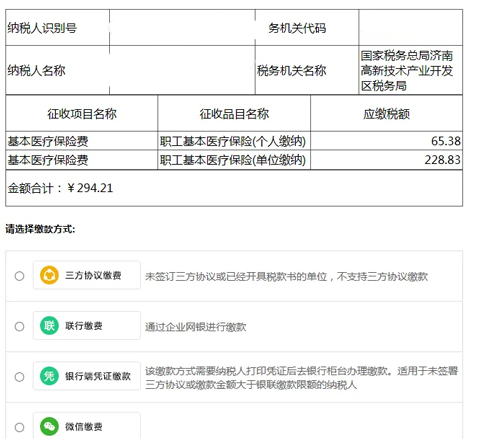Click the 税务机关名称 label
The width and height of the screenshot is (480, 439).
[291, 70]
